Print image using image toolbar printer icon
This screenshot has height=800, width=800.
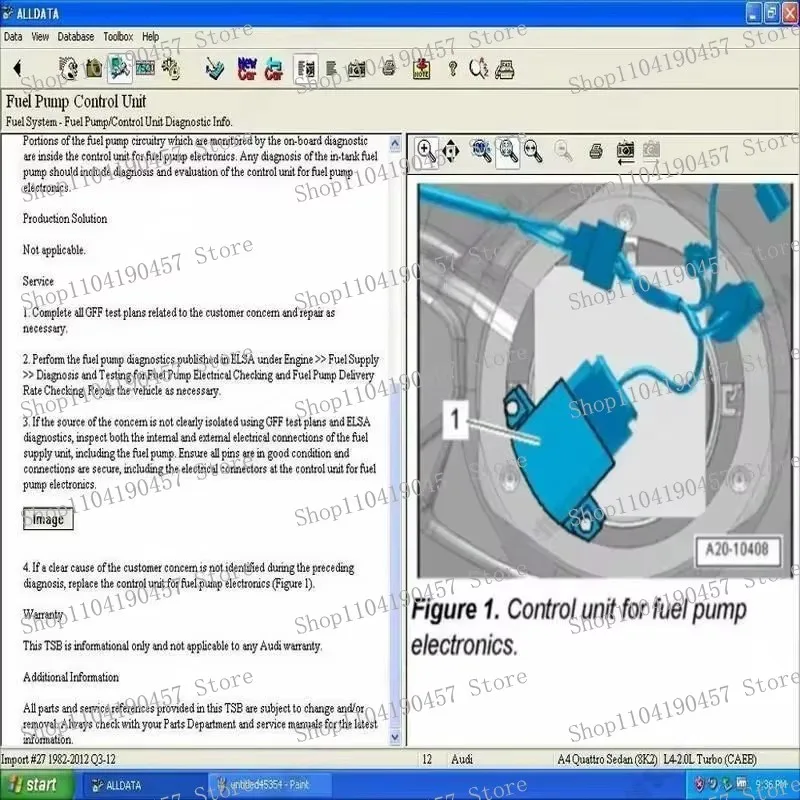tap(595, 151)
